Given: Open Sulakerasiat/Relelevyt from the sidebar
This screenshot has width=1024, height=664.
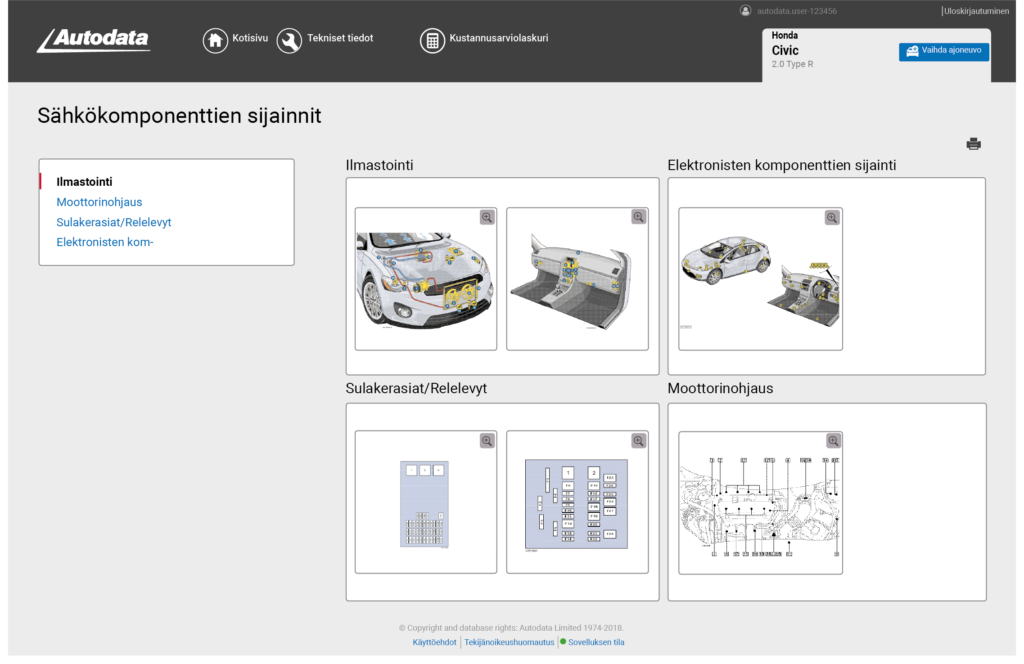Looking at the screenshot, I should click(x=114, y=222).
